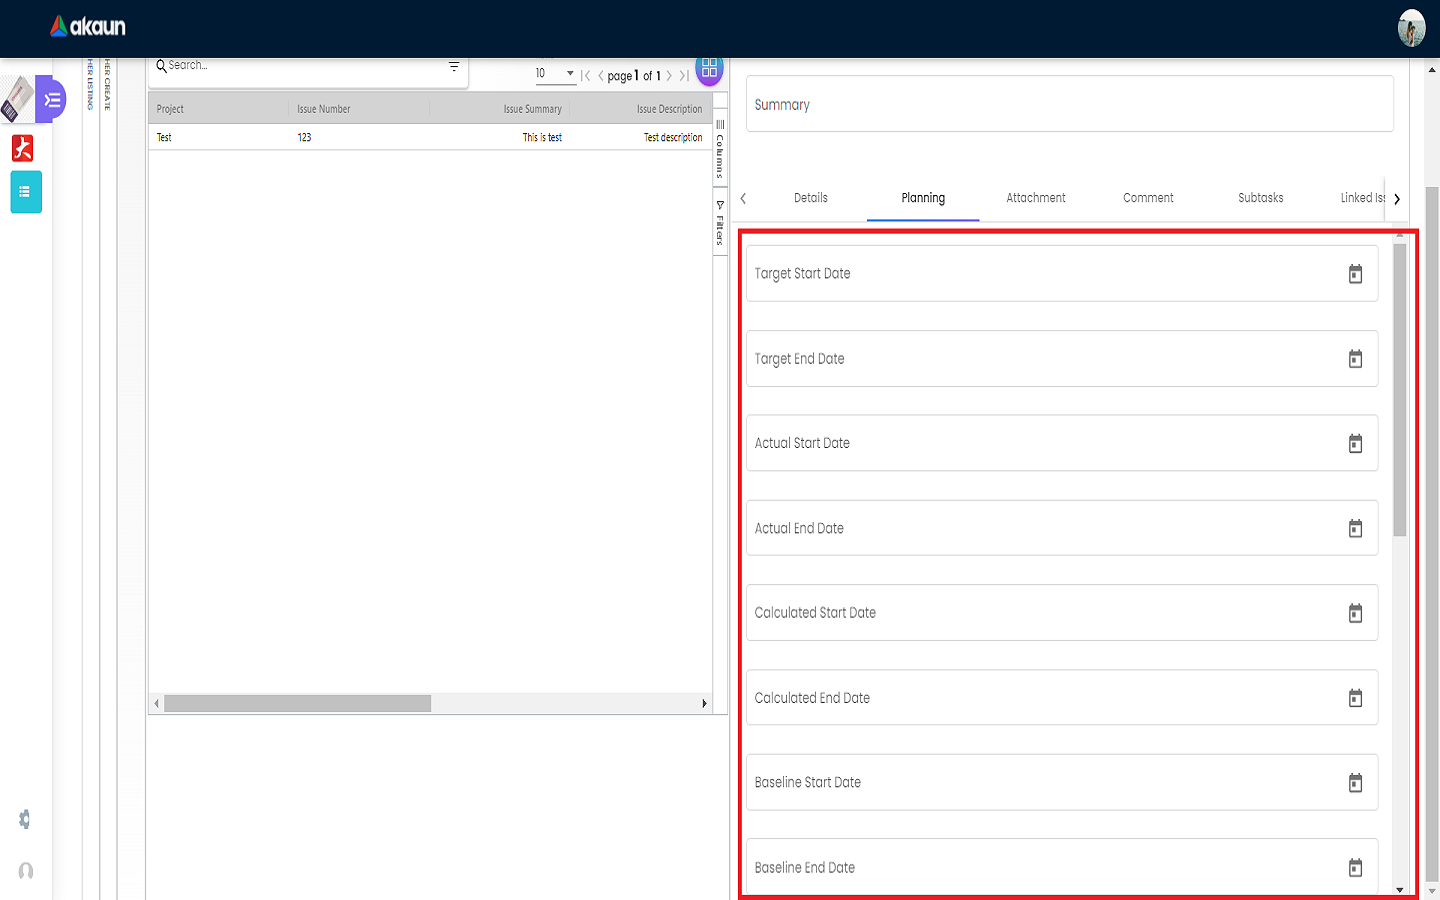Click into the Baseline Start Date field
Viewport: 1440px width, 900px height.
(1062, 783)
